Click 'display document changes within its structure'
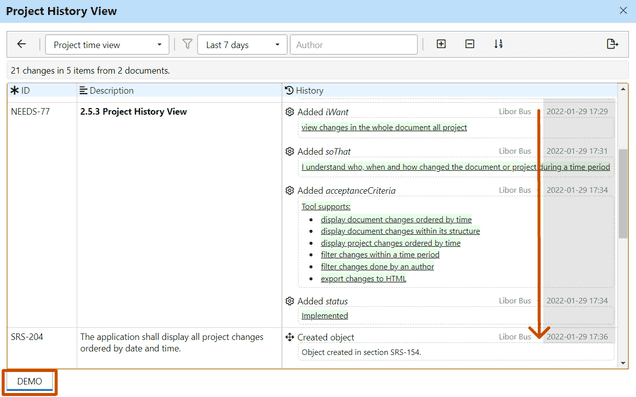 [x=400, y=231]
